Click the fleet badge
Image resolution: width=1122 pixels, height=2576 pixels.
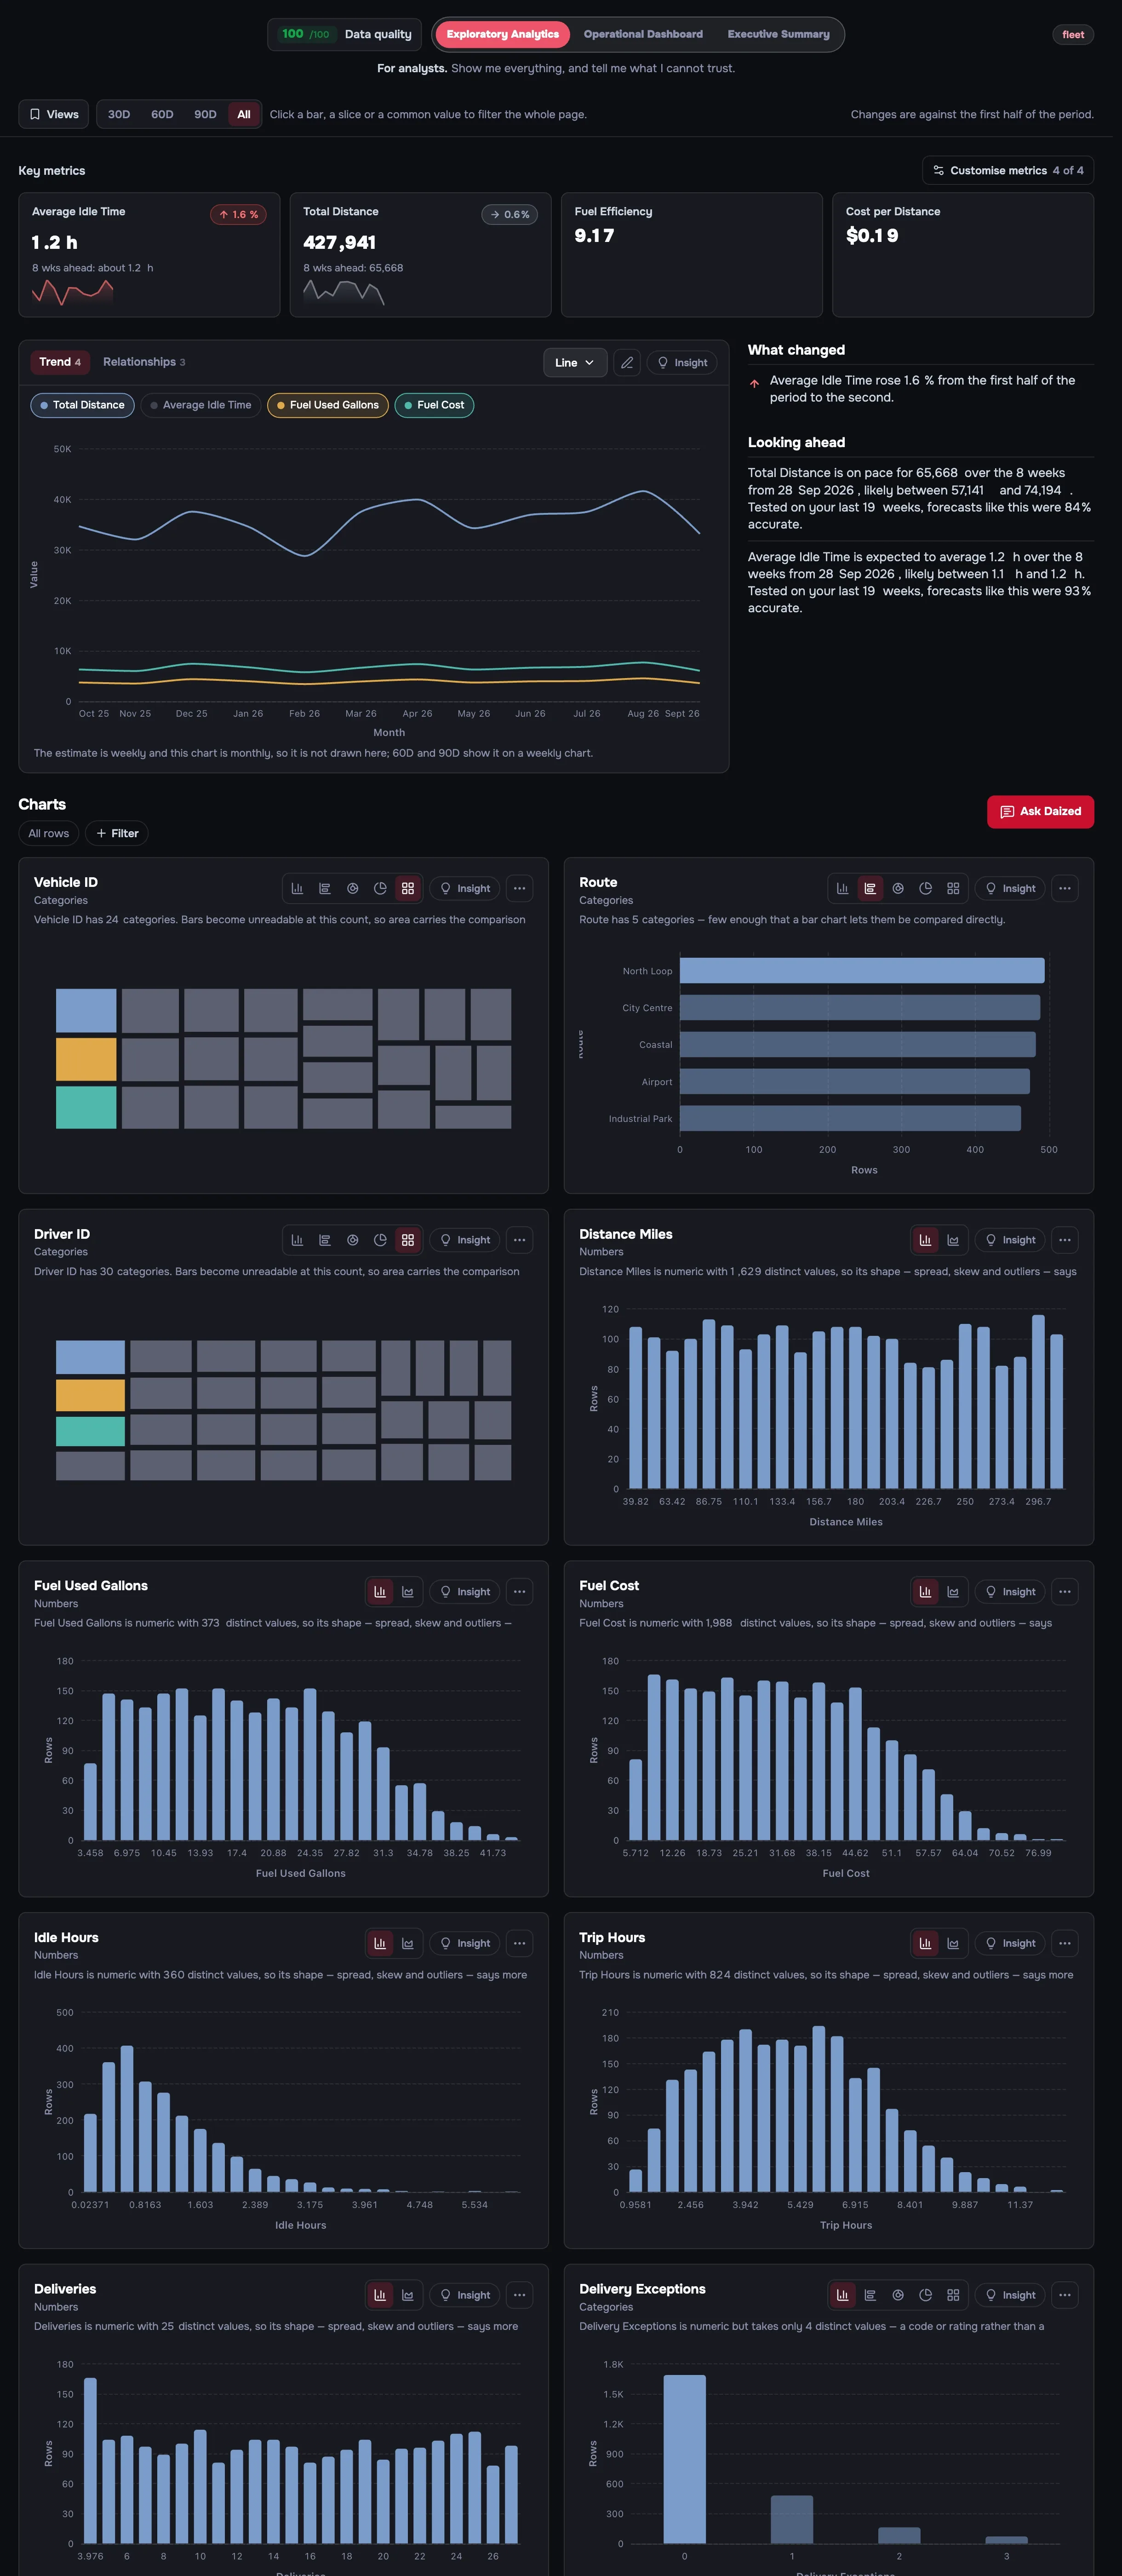coord(1073,34)
